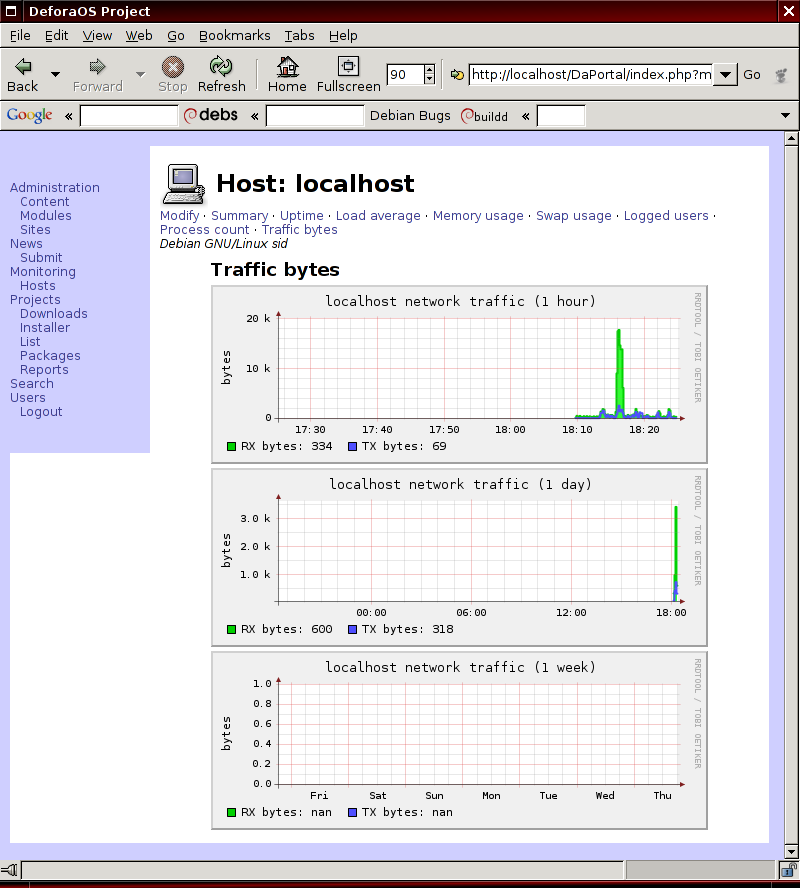Click the Google smart bookmark logo
This screenshot has height=888, width=800.
coord(29,116)
